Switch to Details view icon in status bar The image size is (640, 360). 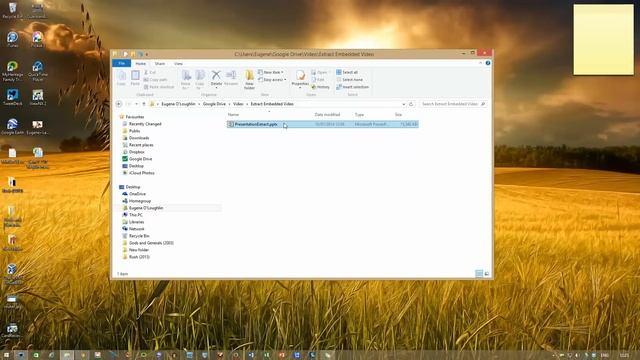point(479,274)
